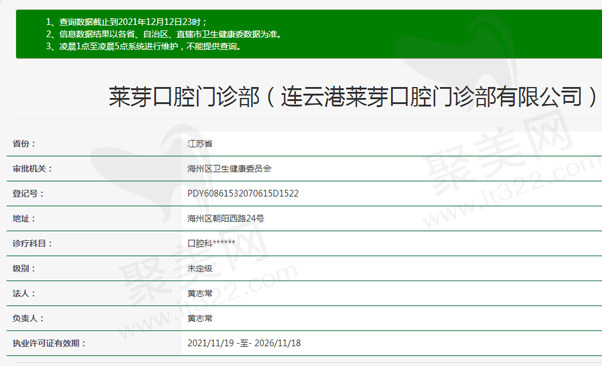Image resolution: width=602 pixels, height=366 pixels.
Task: Click the 诊疗科目 label
Action: [x=32, y=243]
